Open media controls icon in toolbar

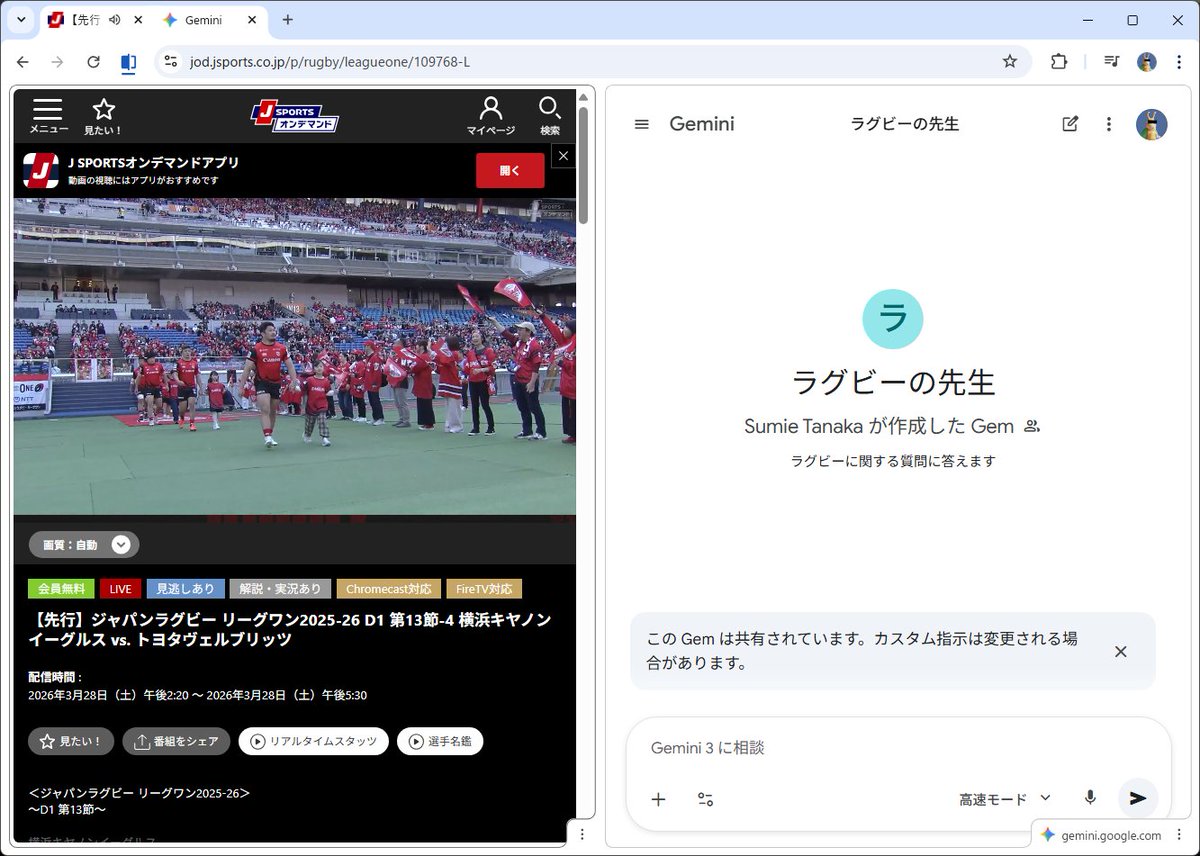tap(1111, 62)
